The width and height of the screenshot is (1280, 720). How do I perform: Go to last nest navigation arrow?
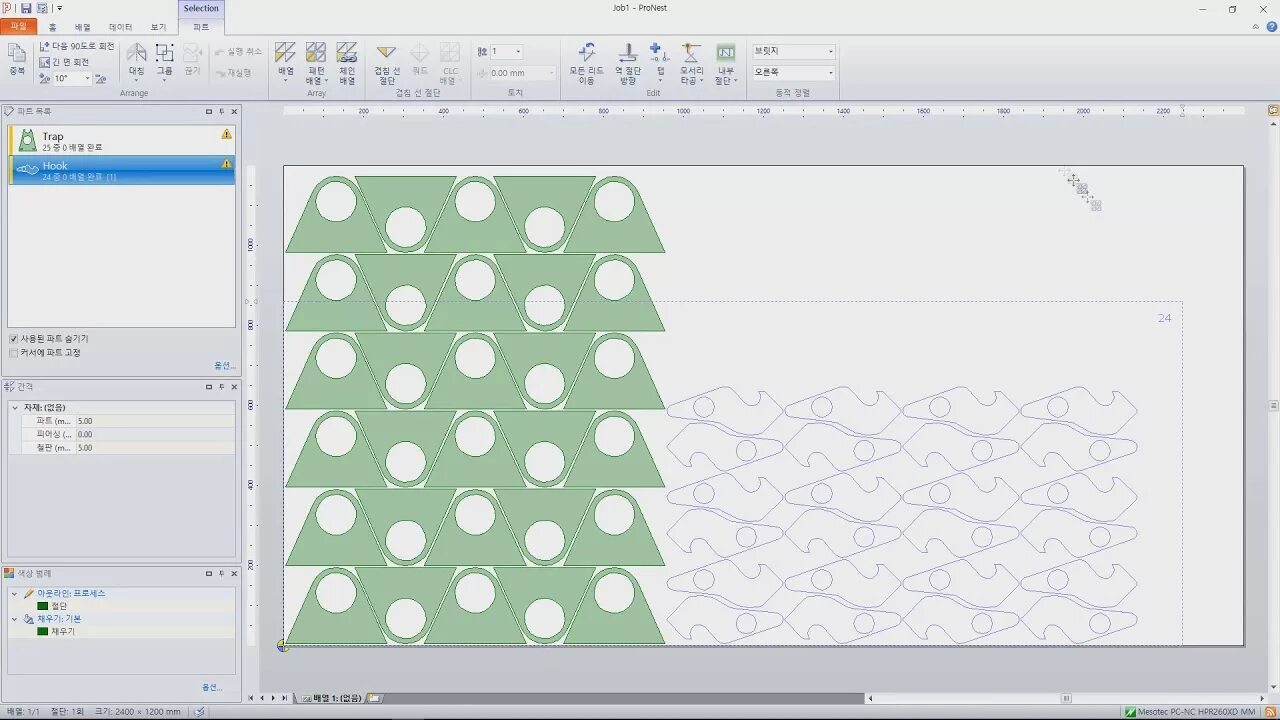pos(284,698)
